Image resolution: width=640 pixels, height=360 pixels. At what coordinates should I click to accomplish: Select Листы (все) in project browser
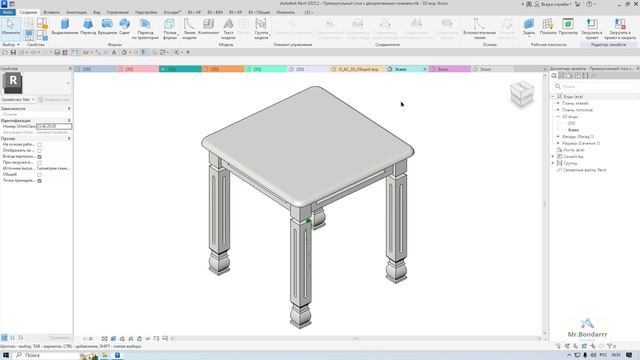coord(574,150)
